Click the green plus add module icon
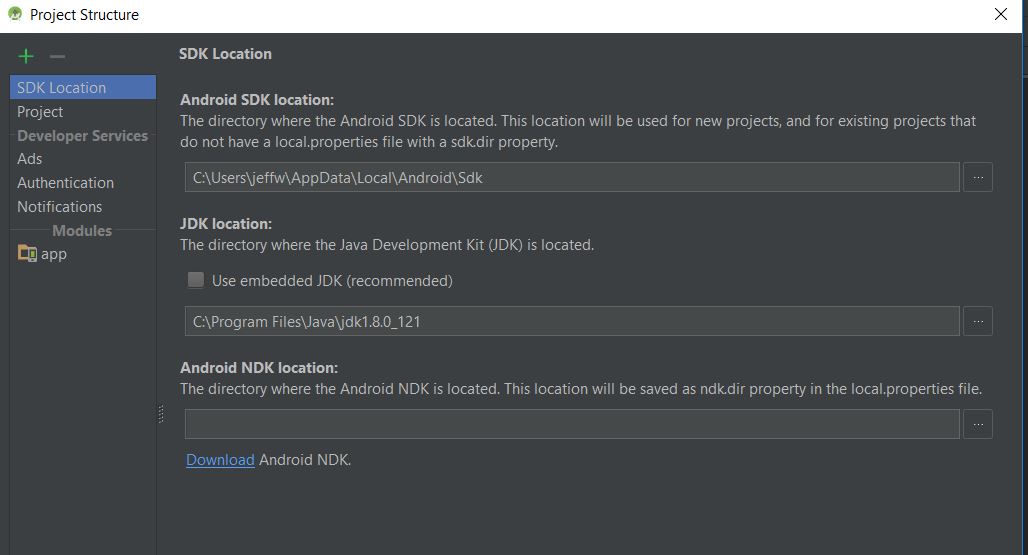The image size is (1028, 555). [x=26, y=56]
